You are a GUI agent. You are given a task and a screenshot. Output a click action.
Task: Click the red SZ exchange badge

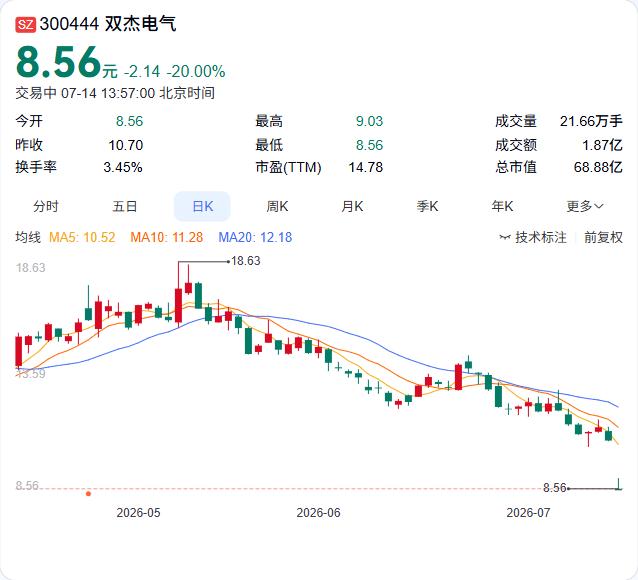[x=26, y=24]
